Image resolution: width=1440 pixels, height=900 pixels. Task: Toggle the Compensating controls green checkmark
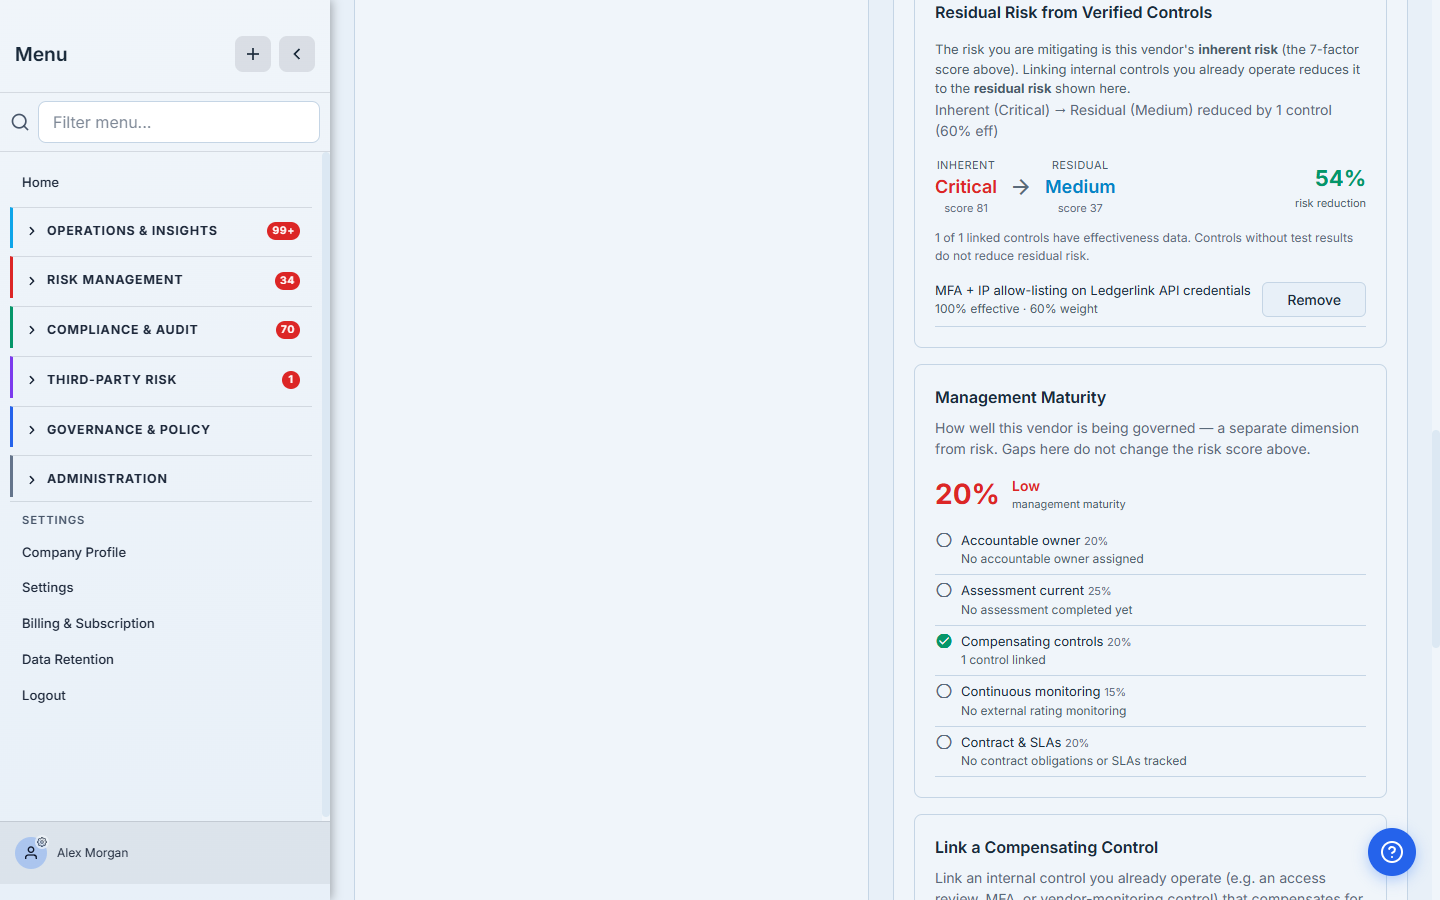[x=944, y=641]
